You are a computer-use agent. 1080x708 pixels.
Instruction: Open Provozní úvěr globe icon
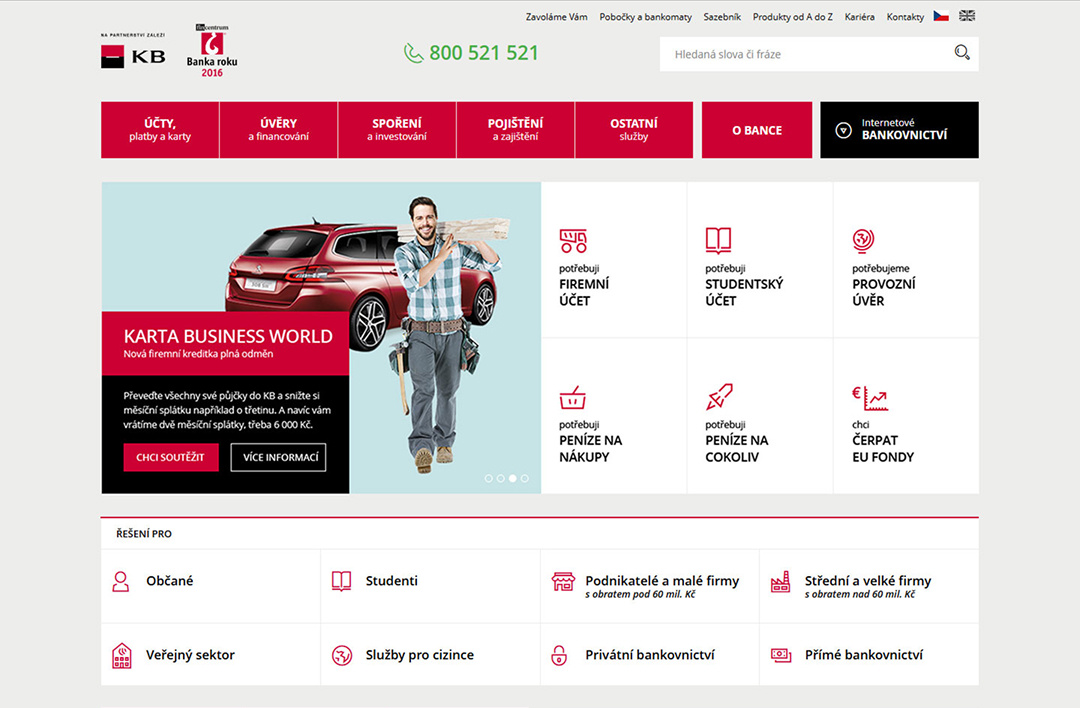click(863, 241)
